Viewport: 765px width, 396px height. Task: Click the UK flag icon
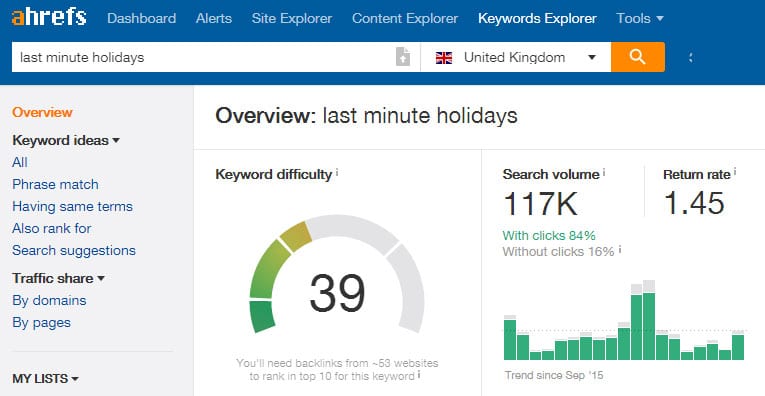tap(443, 58)
